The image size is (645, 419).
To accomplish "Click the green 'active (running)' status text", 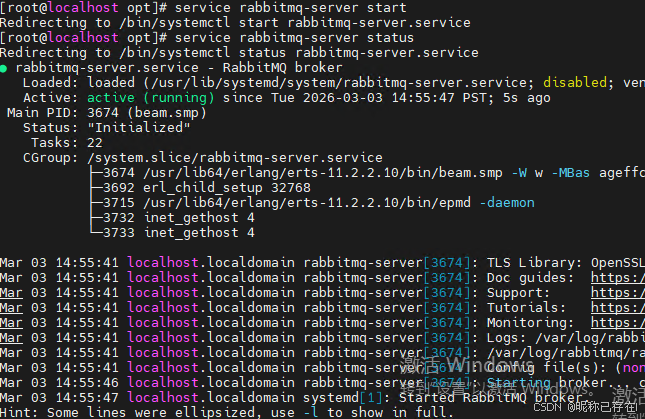I will pos(151,98).
